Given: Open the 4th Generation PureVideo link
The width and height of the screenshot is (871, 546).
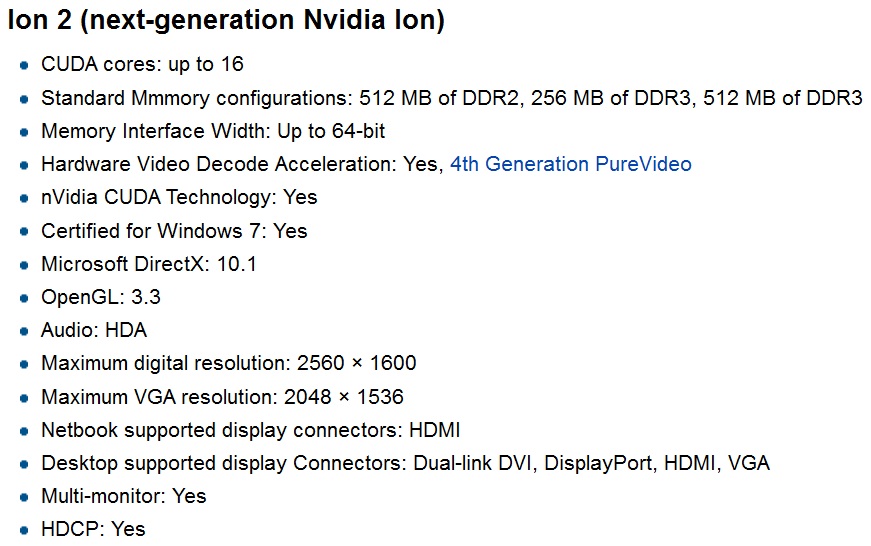Looking at the screenshot, I should [x=570, y=164].
